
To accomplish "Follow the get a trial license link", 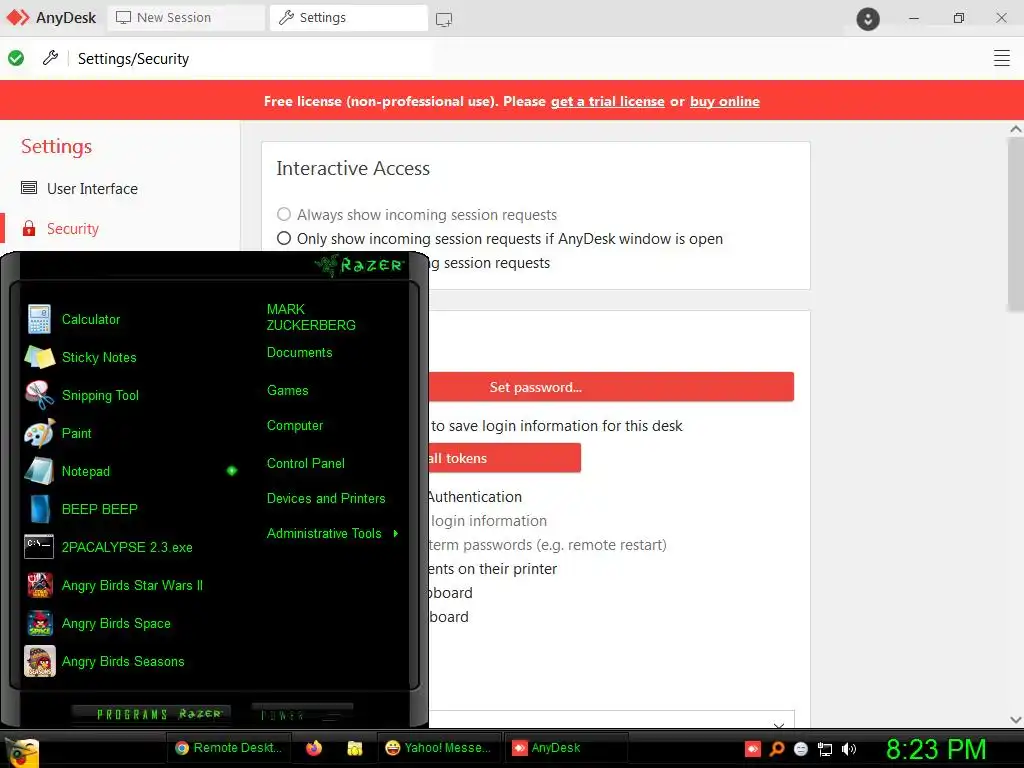I will click(x=607, y=101).
